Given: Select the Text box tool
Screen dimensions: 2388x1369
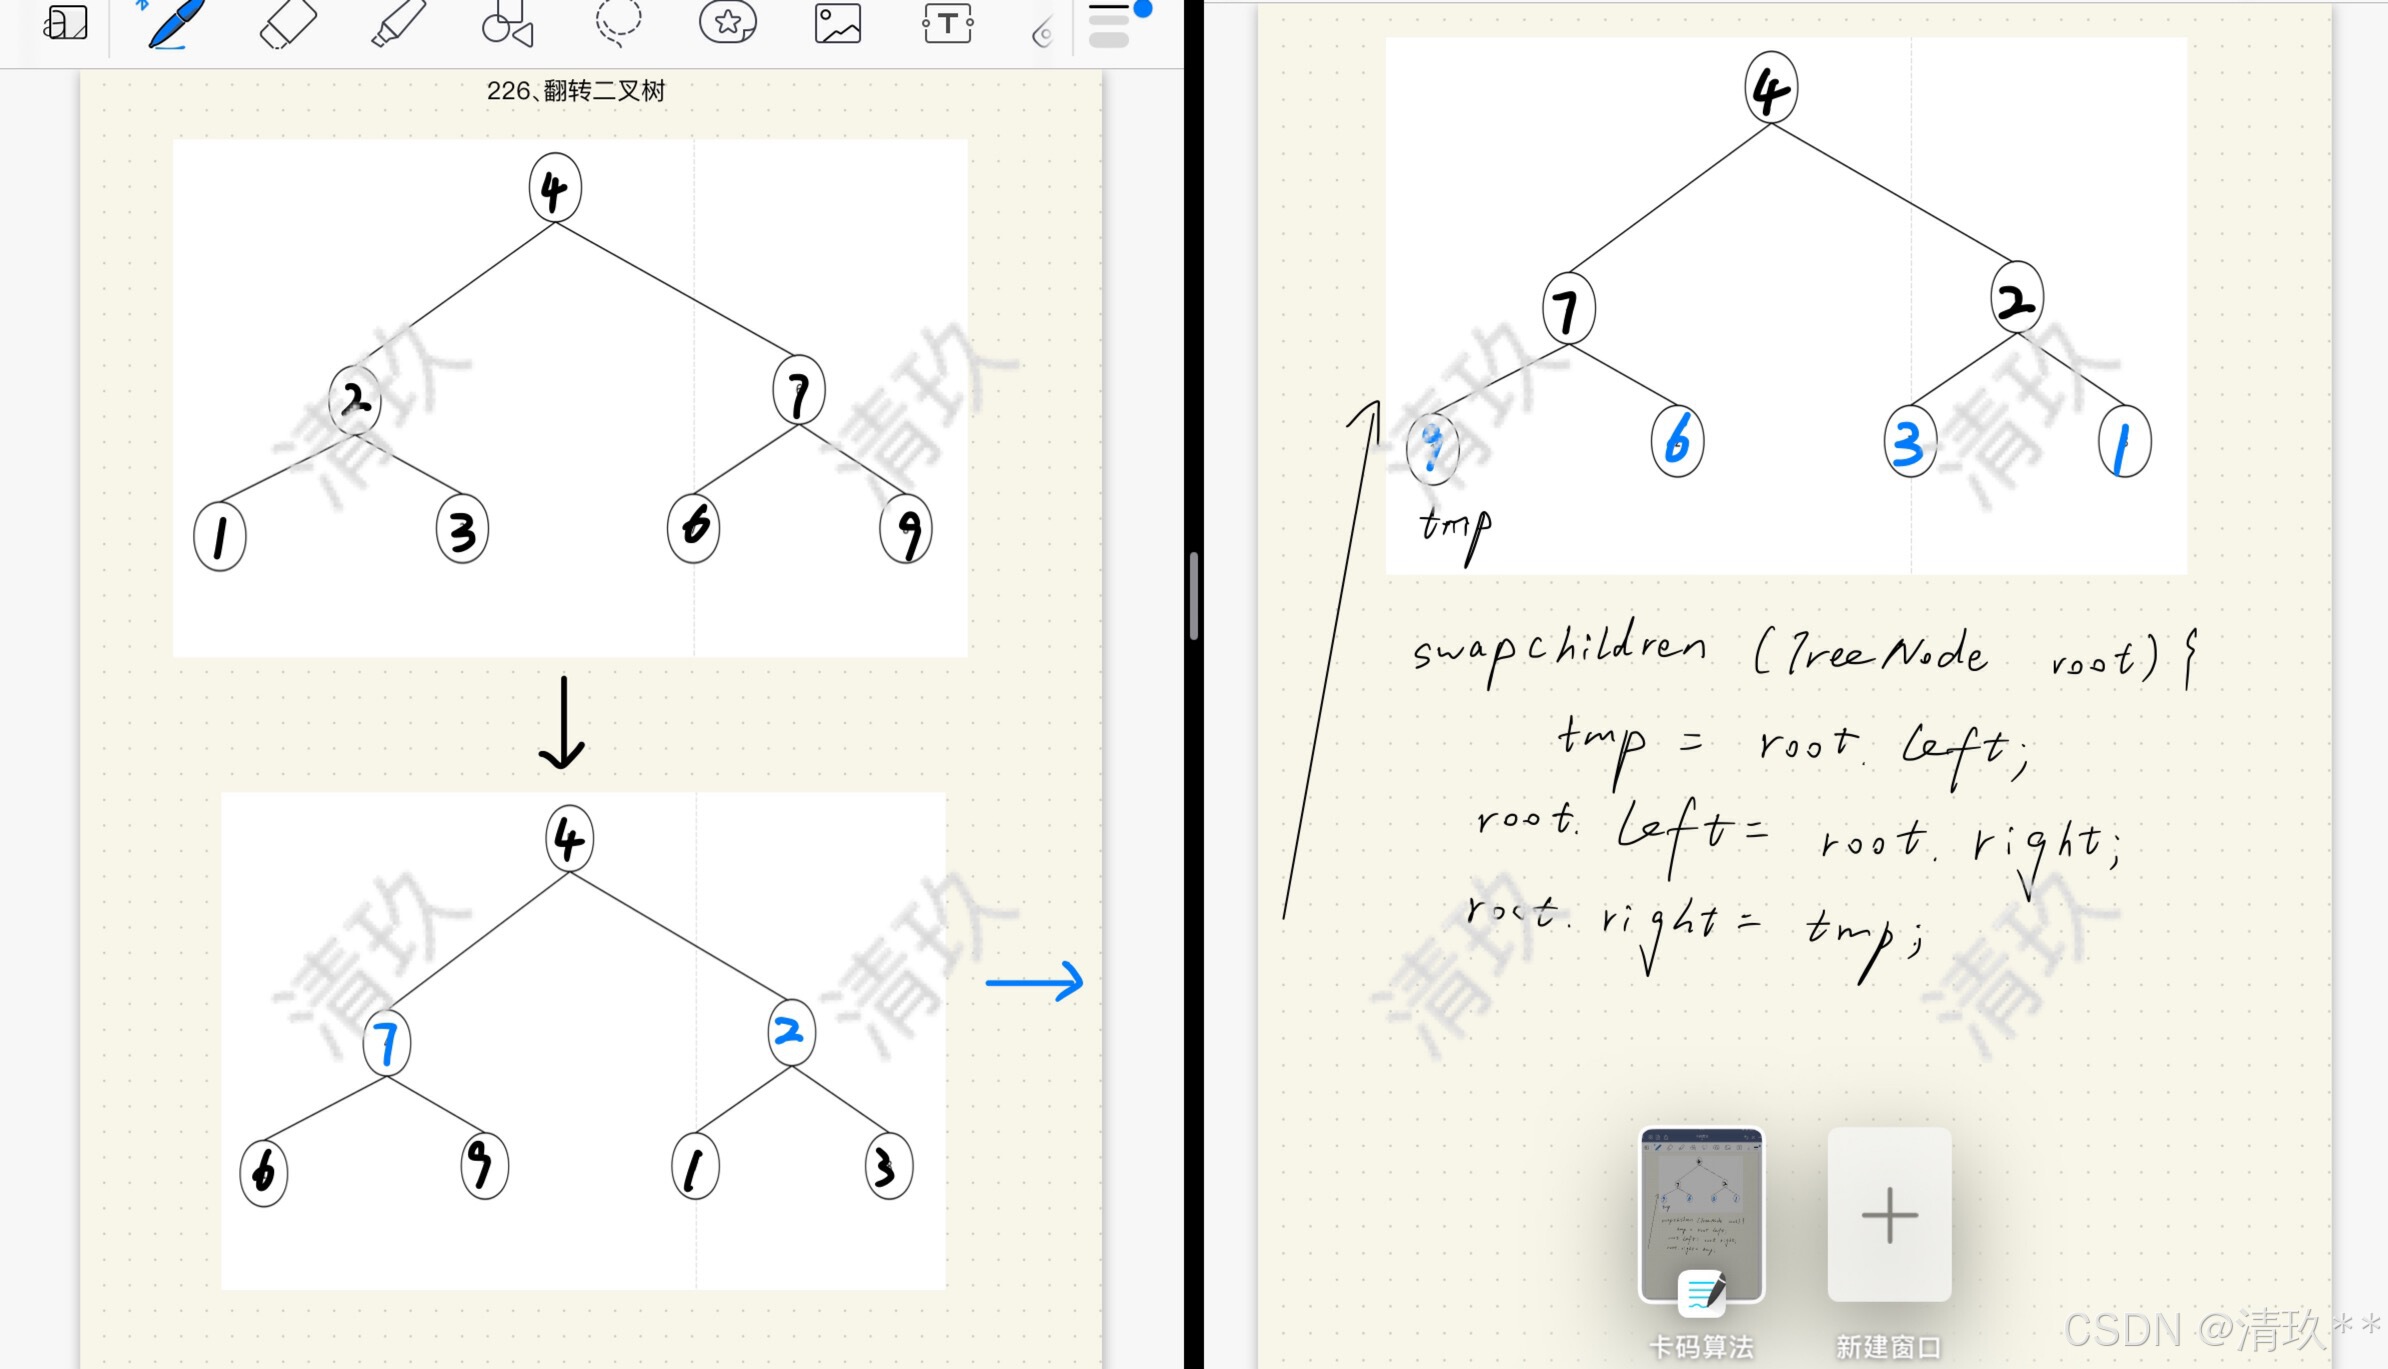Looking at the screenshot, I should tap(947, 24).
